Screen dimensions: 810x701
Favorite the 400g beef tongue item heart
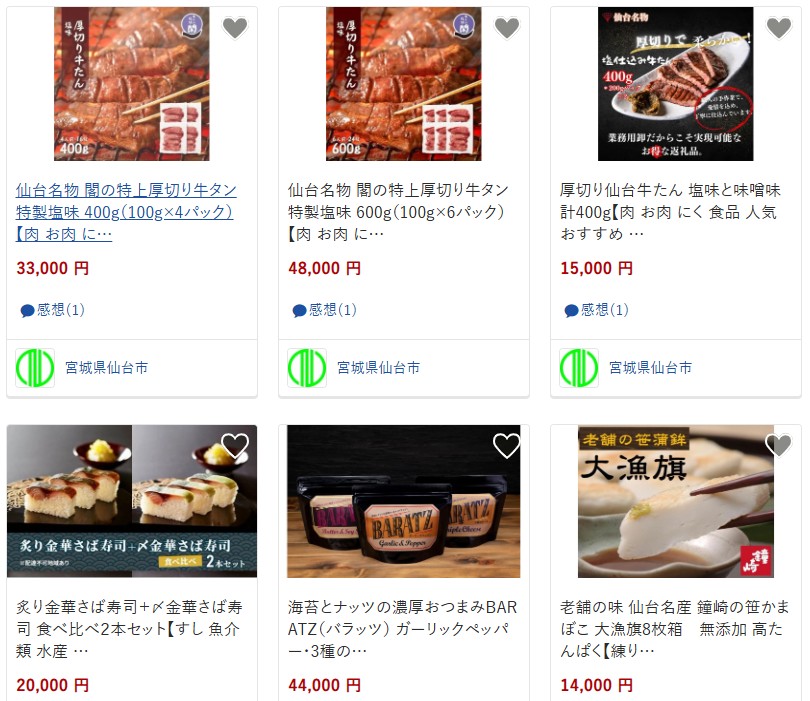click(x=235, y=27)
